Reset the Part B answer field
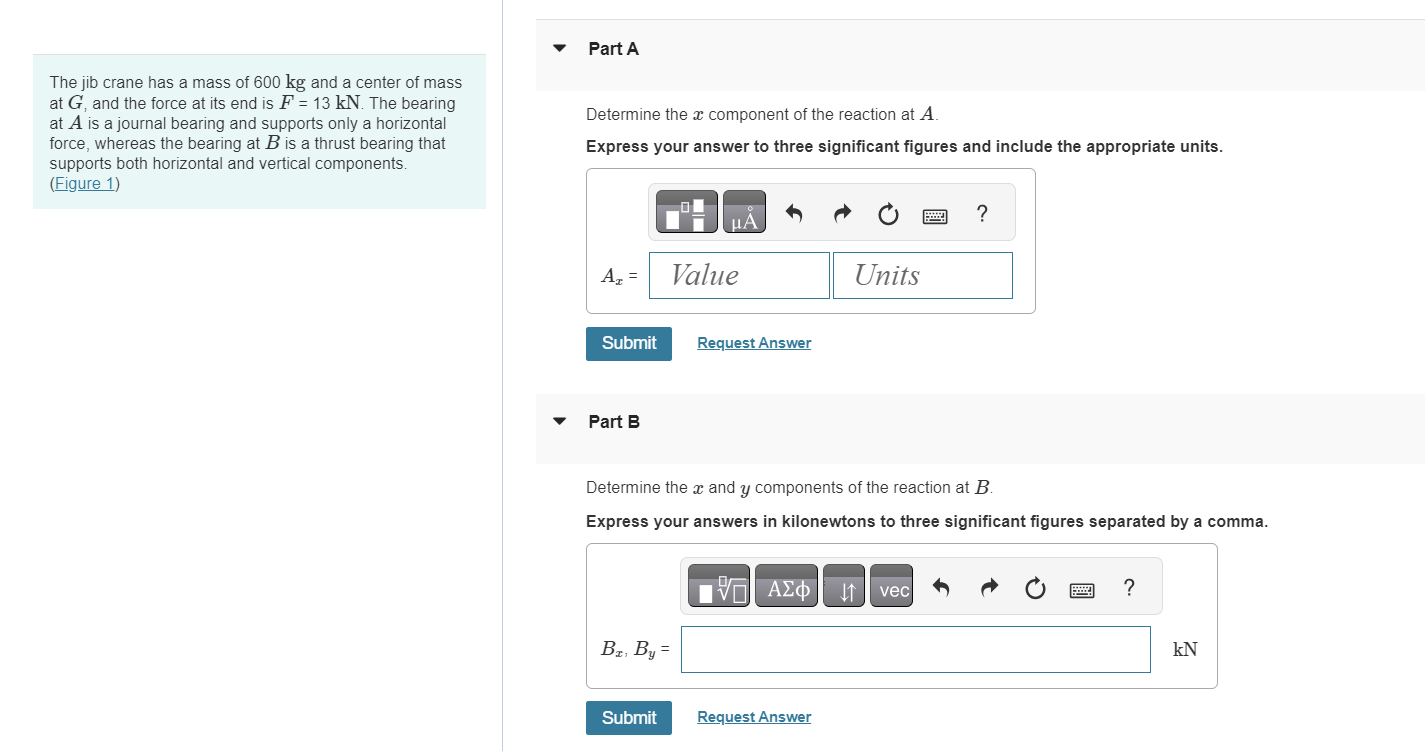The image size is (1425, 751). (1035, 588)
